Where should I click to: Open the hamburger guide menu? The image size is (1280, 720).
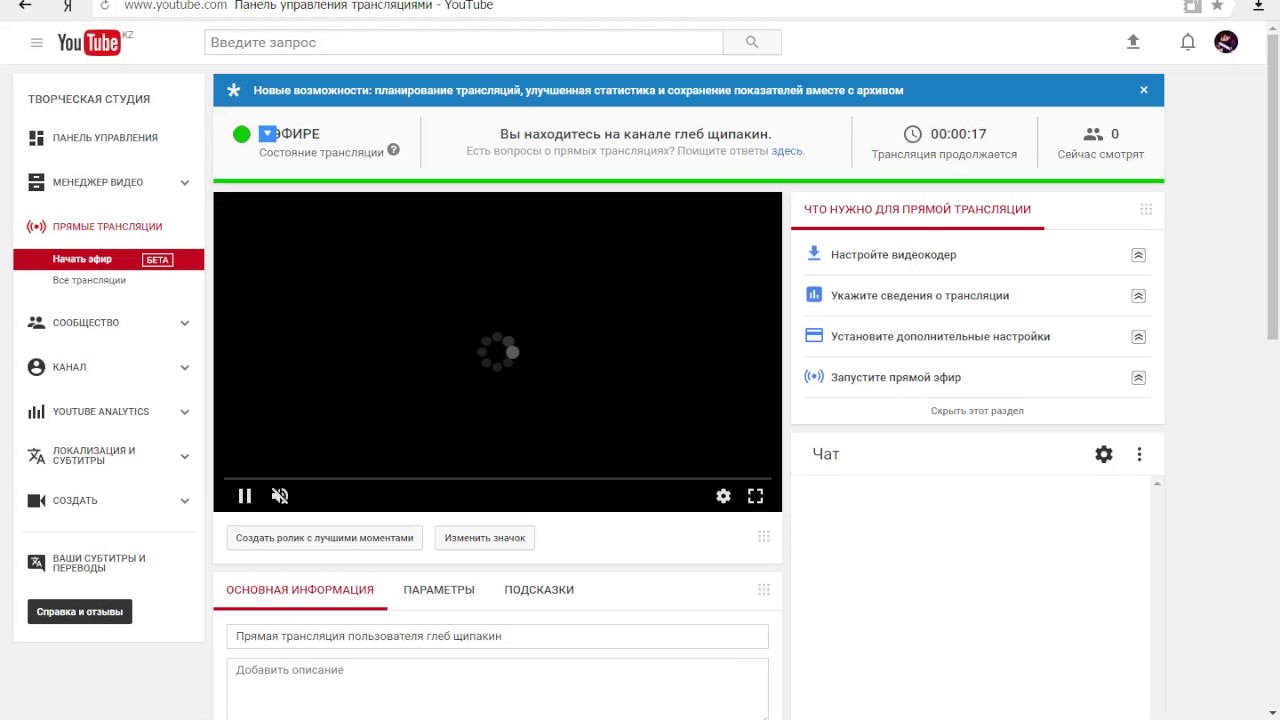(x=37, y=42)
